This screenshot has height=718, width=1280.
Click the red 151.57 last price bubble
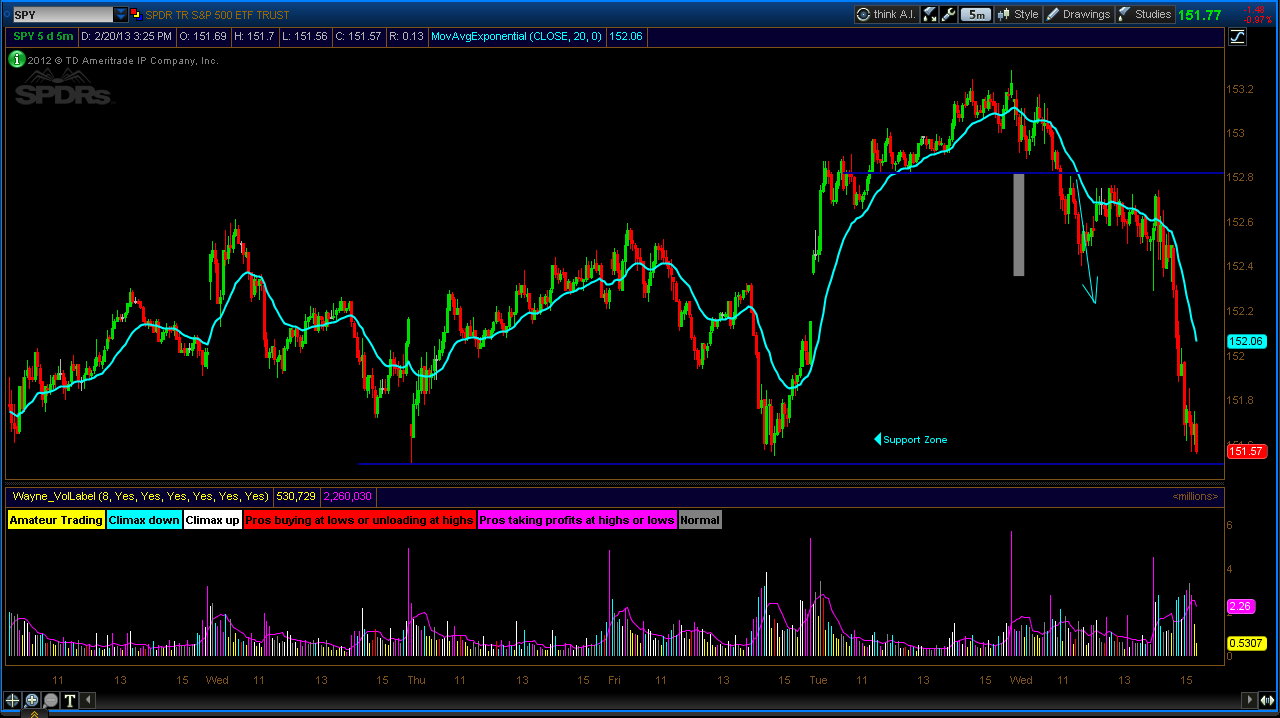tap(1246, 451)
